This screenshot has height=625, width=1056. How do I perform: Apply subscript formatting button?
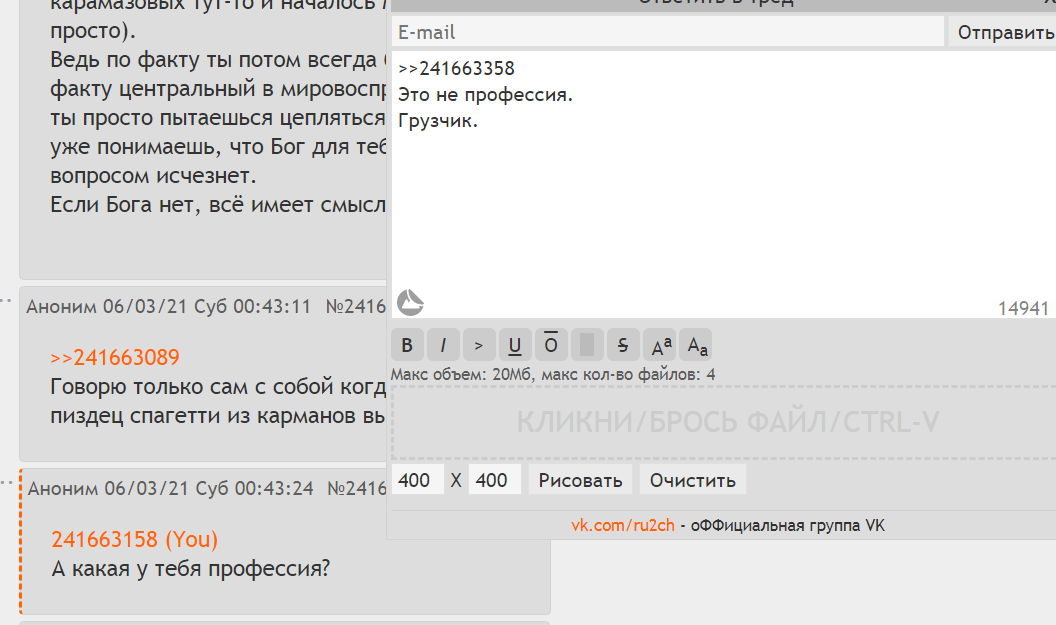tap(696, 346)
